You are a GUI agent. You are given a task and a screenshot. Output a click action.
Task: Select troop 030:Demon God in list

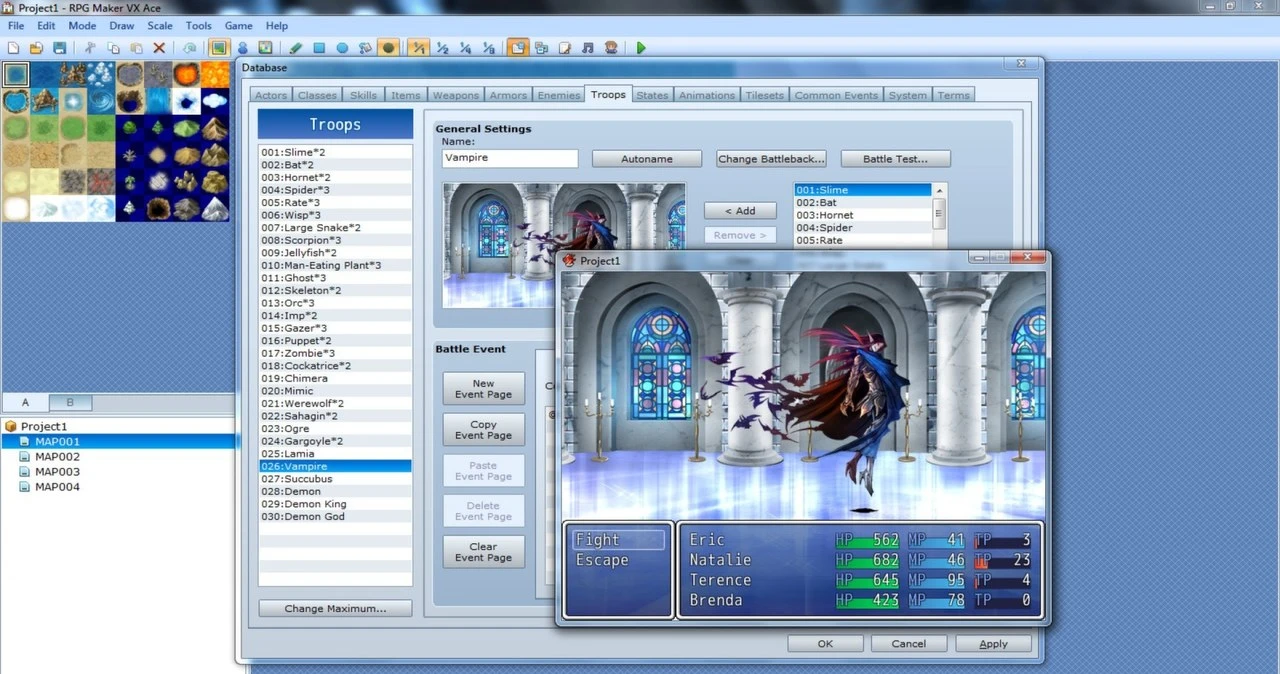(335, 516)
